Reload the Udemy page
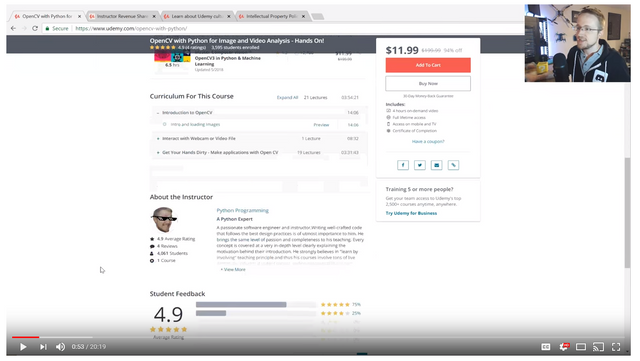The image size is (640, 361). click(x=35, y=28)
